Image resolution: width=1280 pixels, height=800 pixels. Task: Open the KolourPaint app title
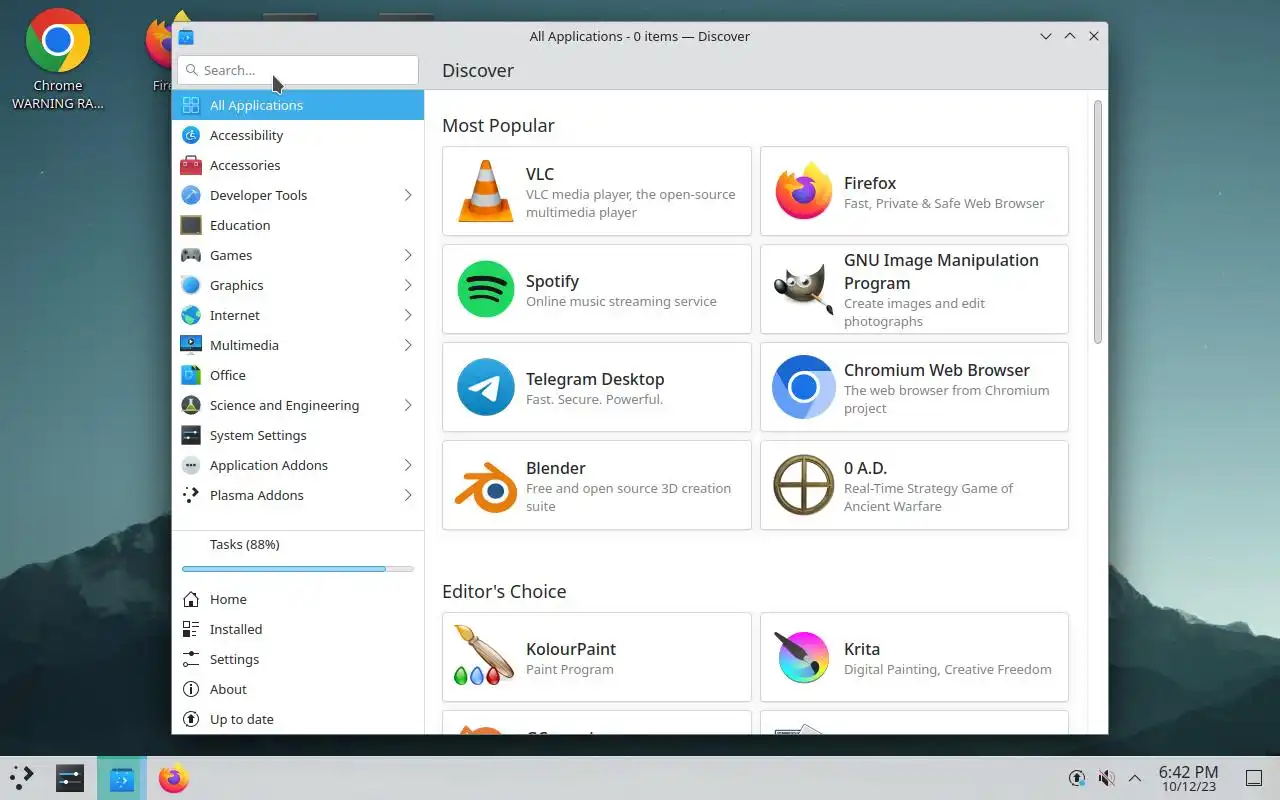click(x=571, y=649)
